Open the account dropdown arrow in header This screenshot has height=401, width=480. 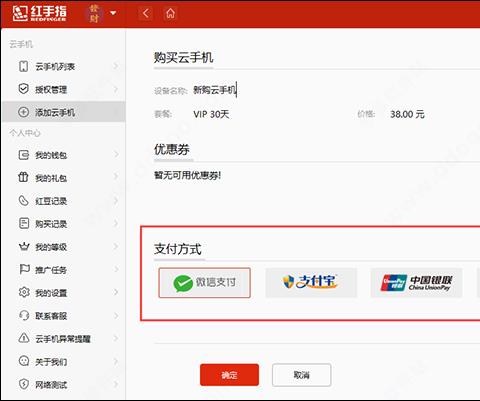[x=113, y=13]
